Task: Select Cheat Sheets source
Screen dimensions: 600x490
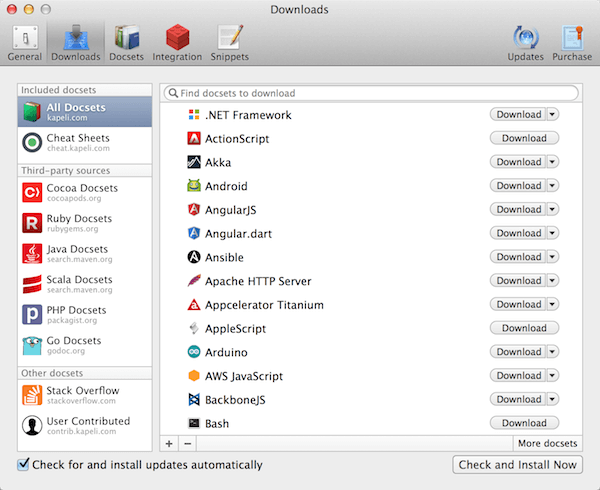Action: (x=85, y=142)
